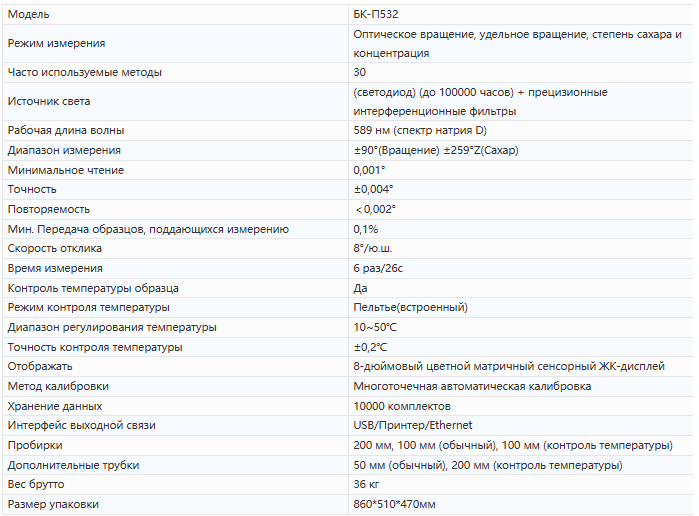Click the 'Размер упаковки' label

click(53, 504)
